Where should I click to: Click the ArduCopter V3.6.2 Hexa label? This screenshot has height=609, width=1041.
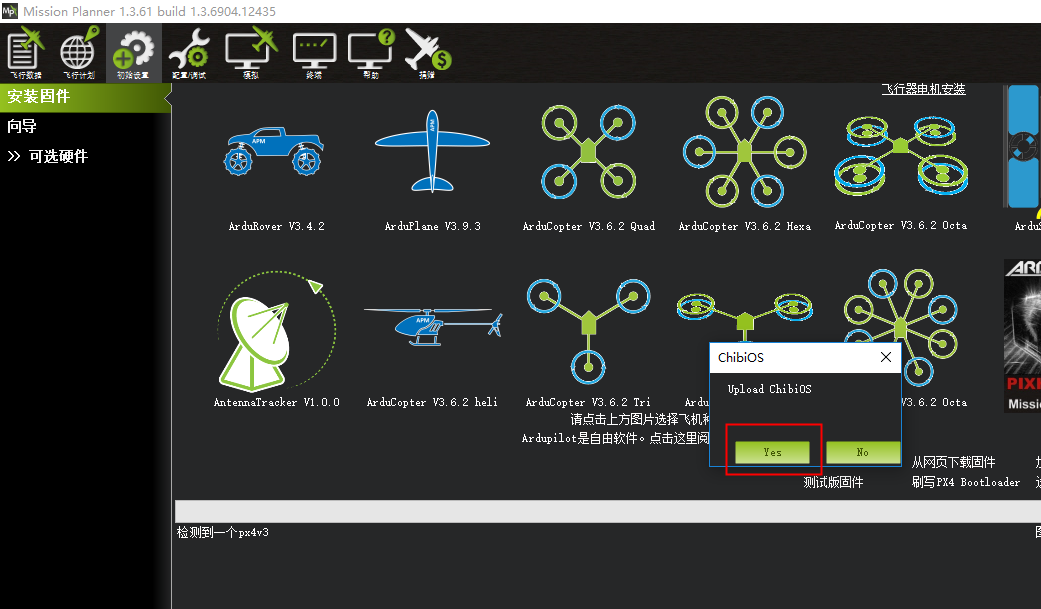[x=744, y=226]
